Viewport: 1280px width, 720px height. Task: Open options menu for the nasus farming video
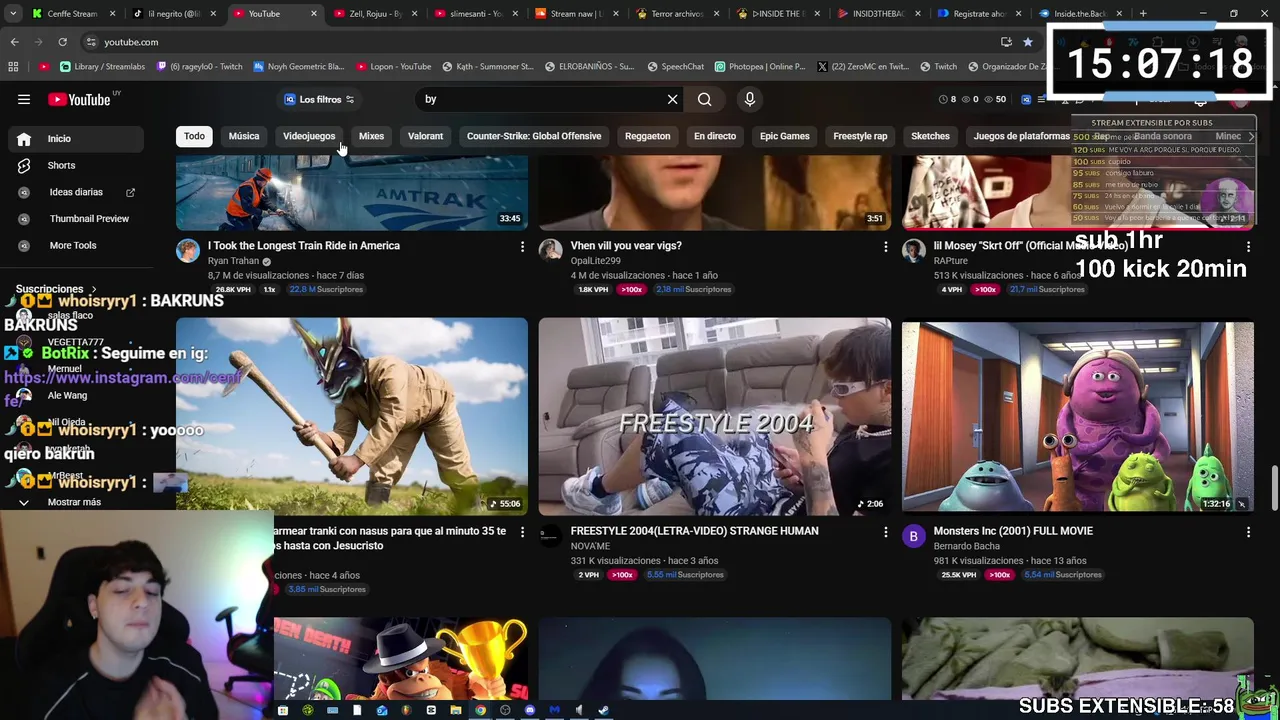pyautogui.click(x=522, y=532)
